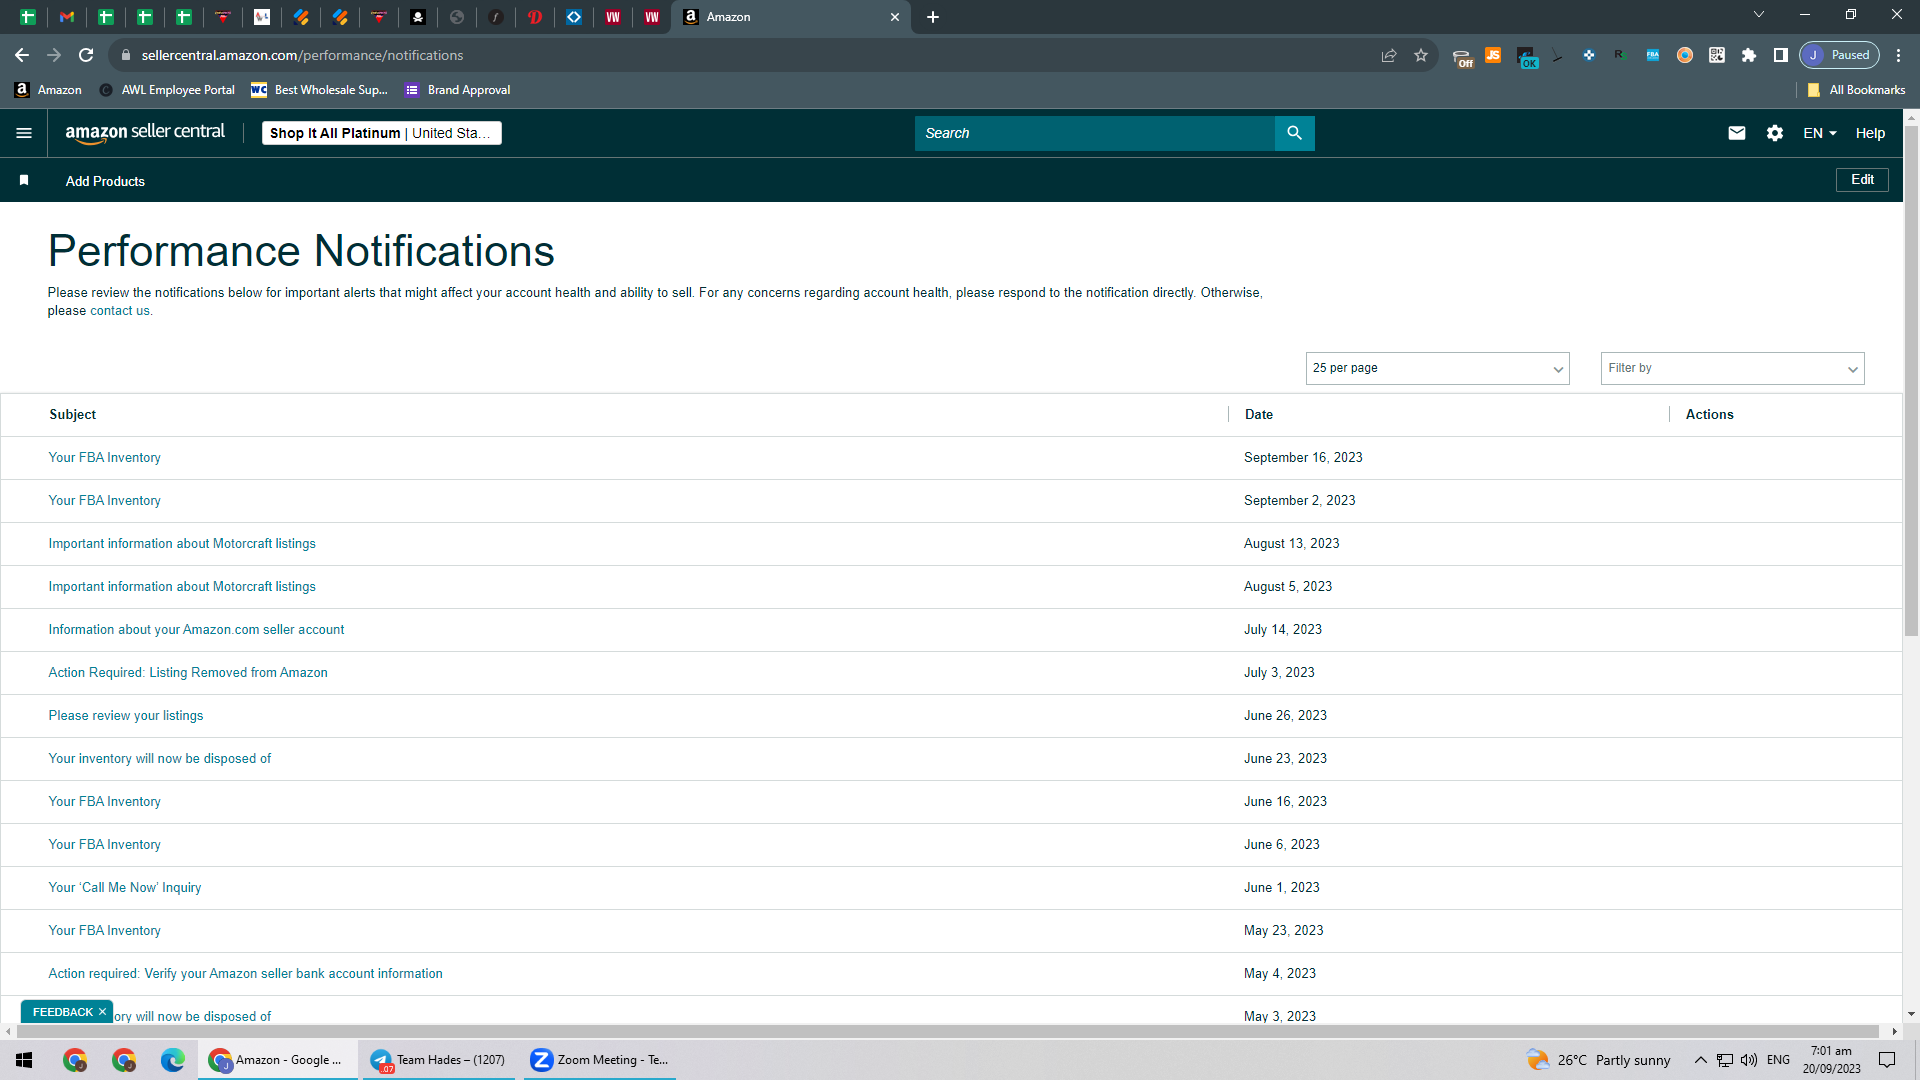Open the Windows notification center

tap(1887, 1060)
